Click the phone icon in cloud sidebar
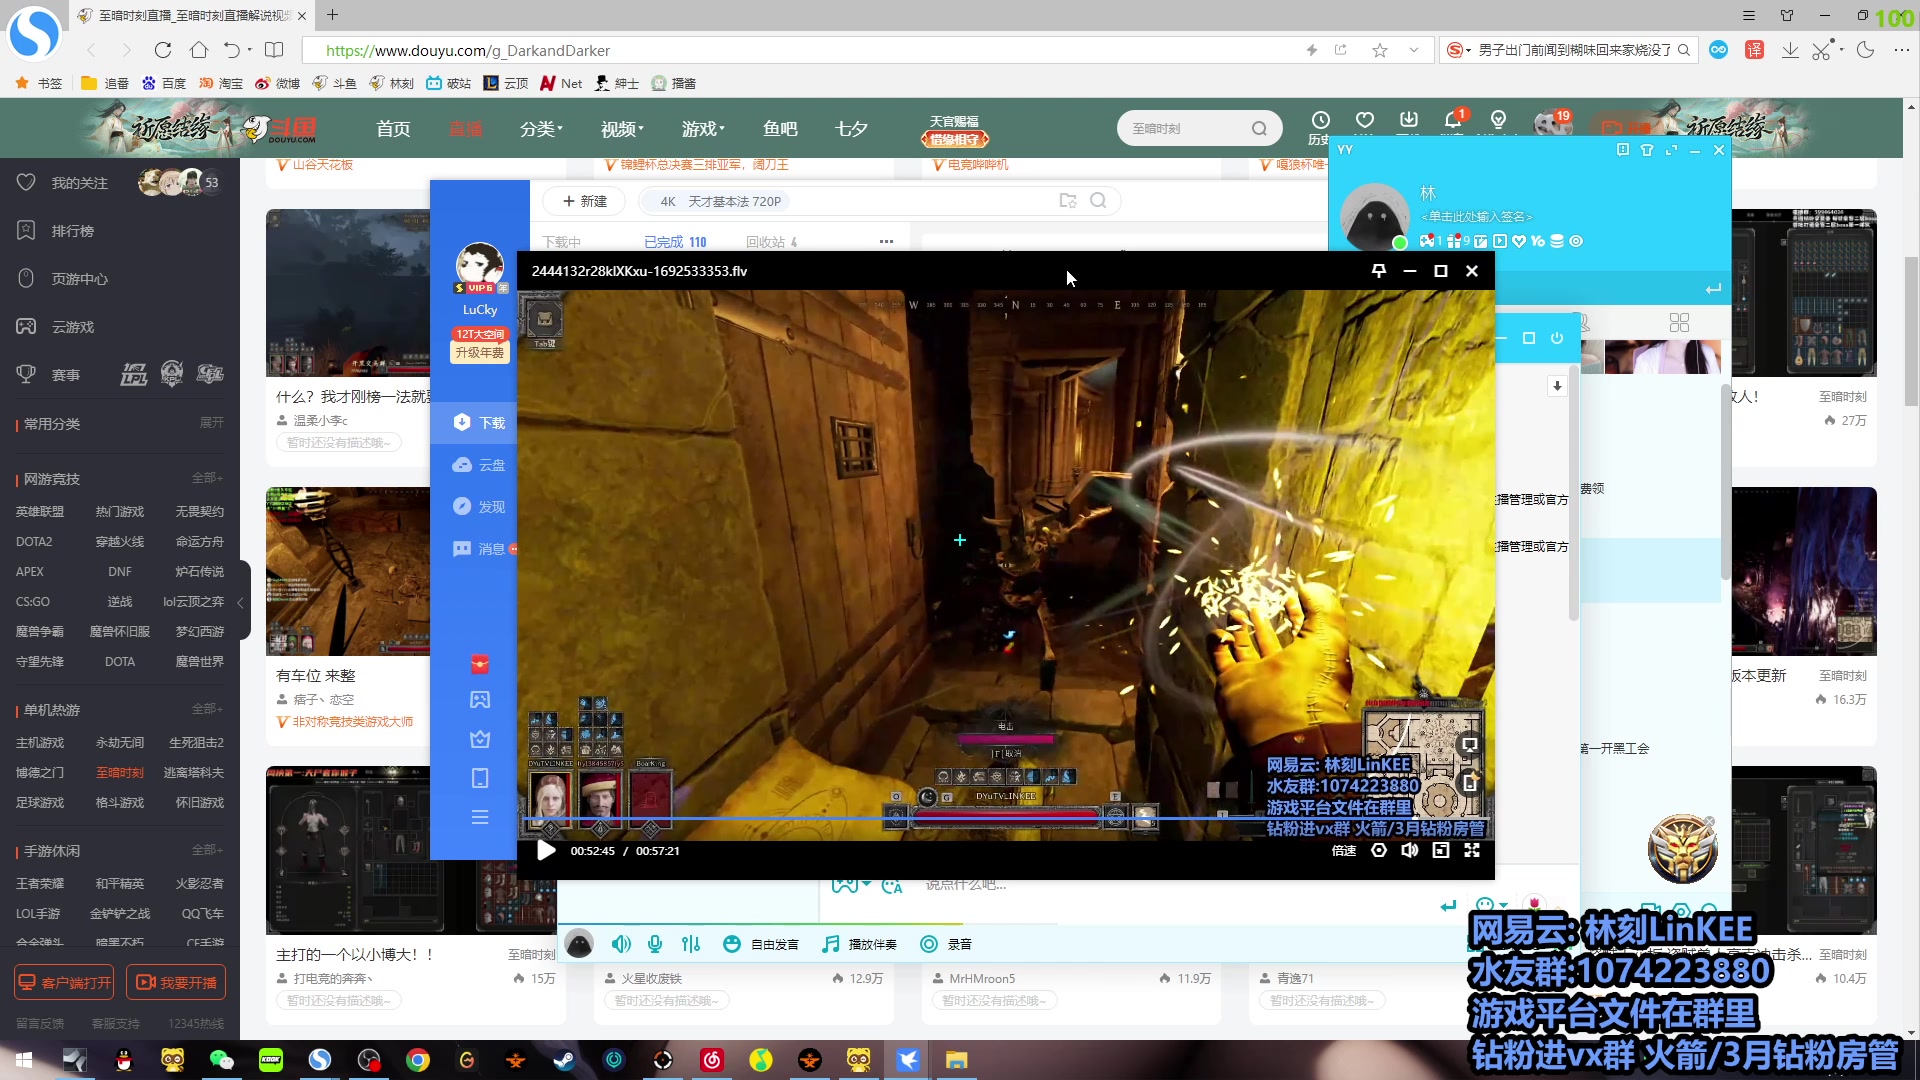Image resolution: width=1920 pixels, height=1080 pixels. (x=480, y=778)
